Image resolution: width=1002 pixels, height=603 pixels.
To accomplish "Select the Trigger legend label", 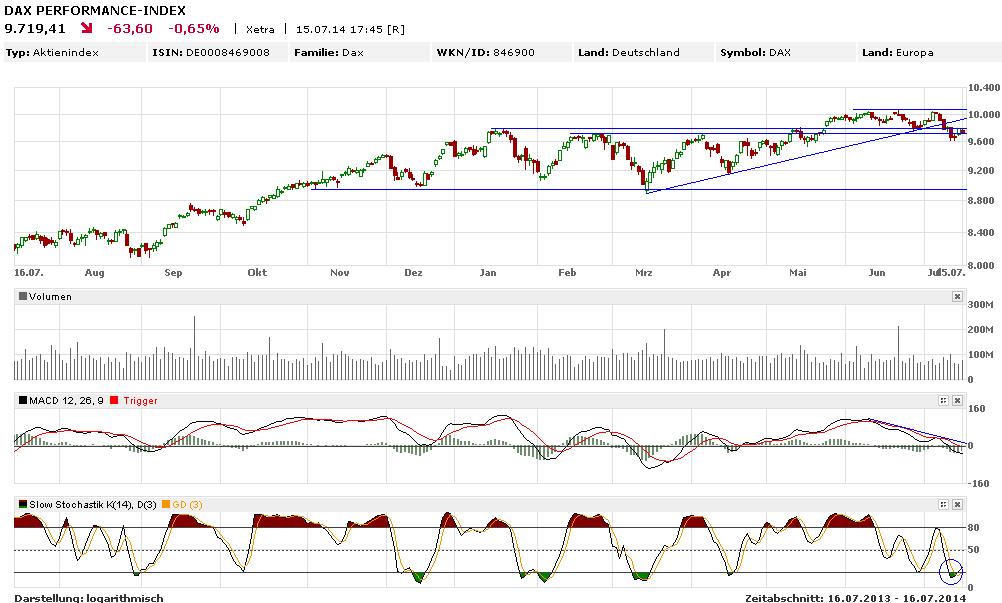I will [140, 401].
